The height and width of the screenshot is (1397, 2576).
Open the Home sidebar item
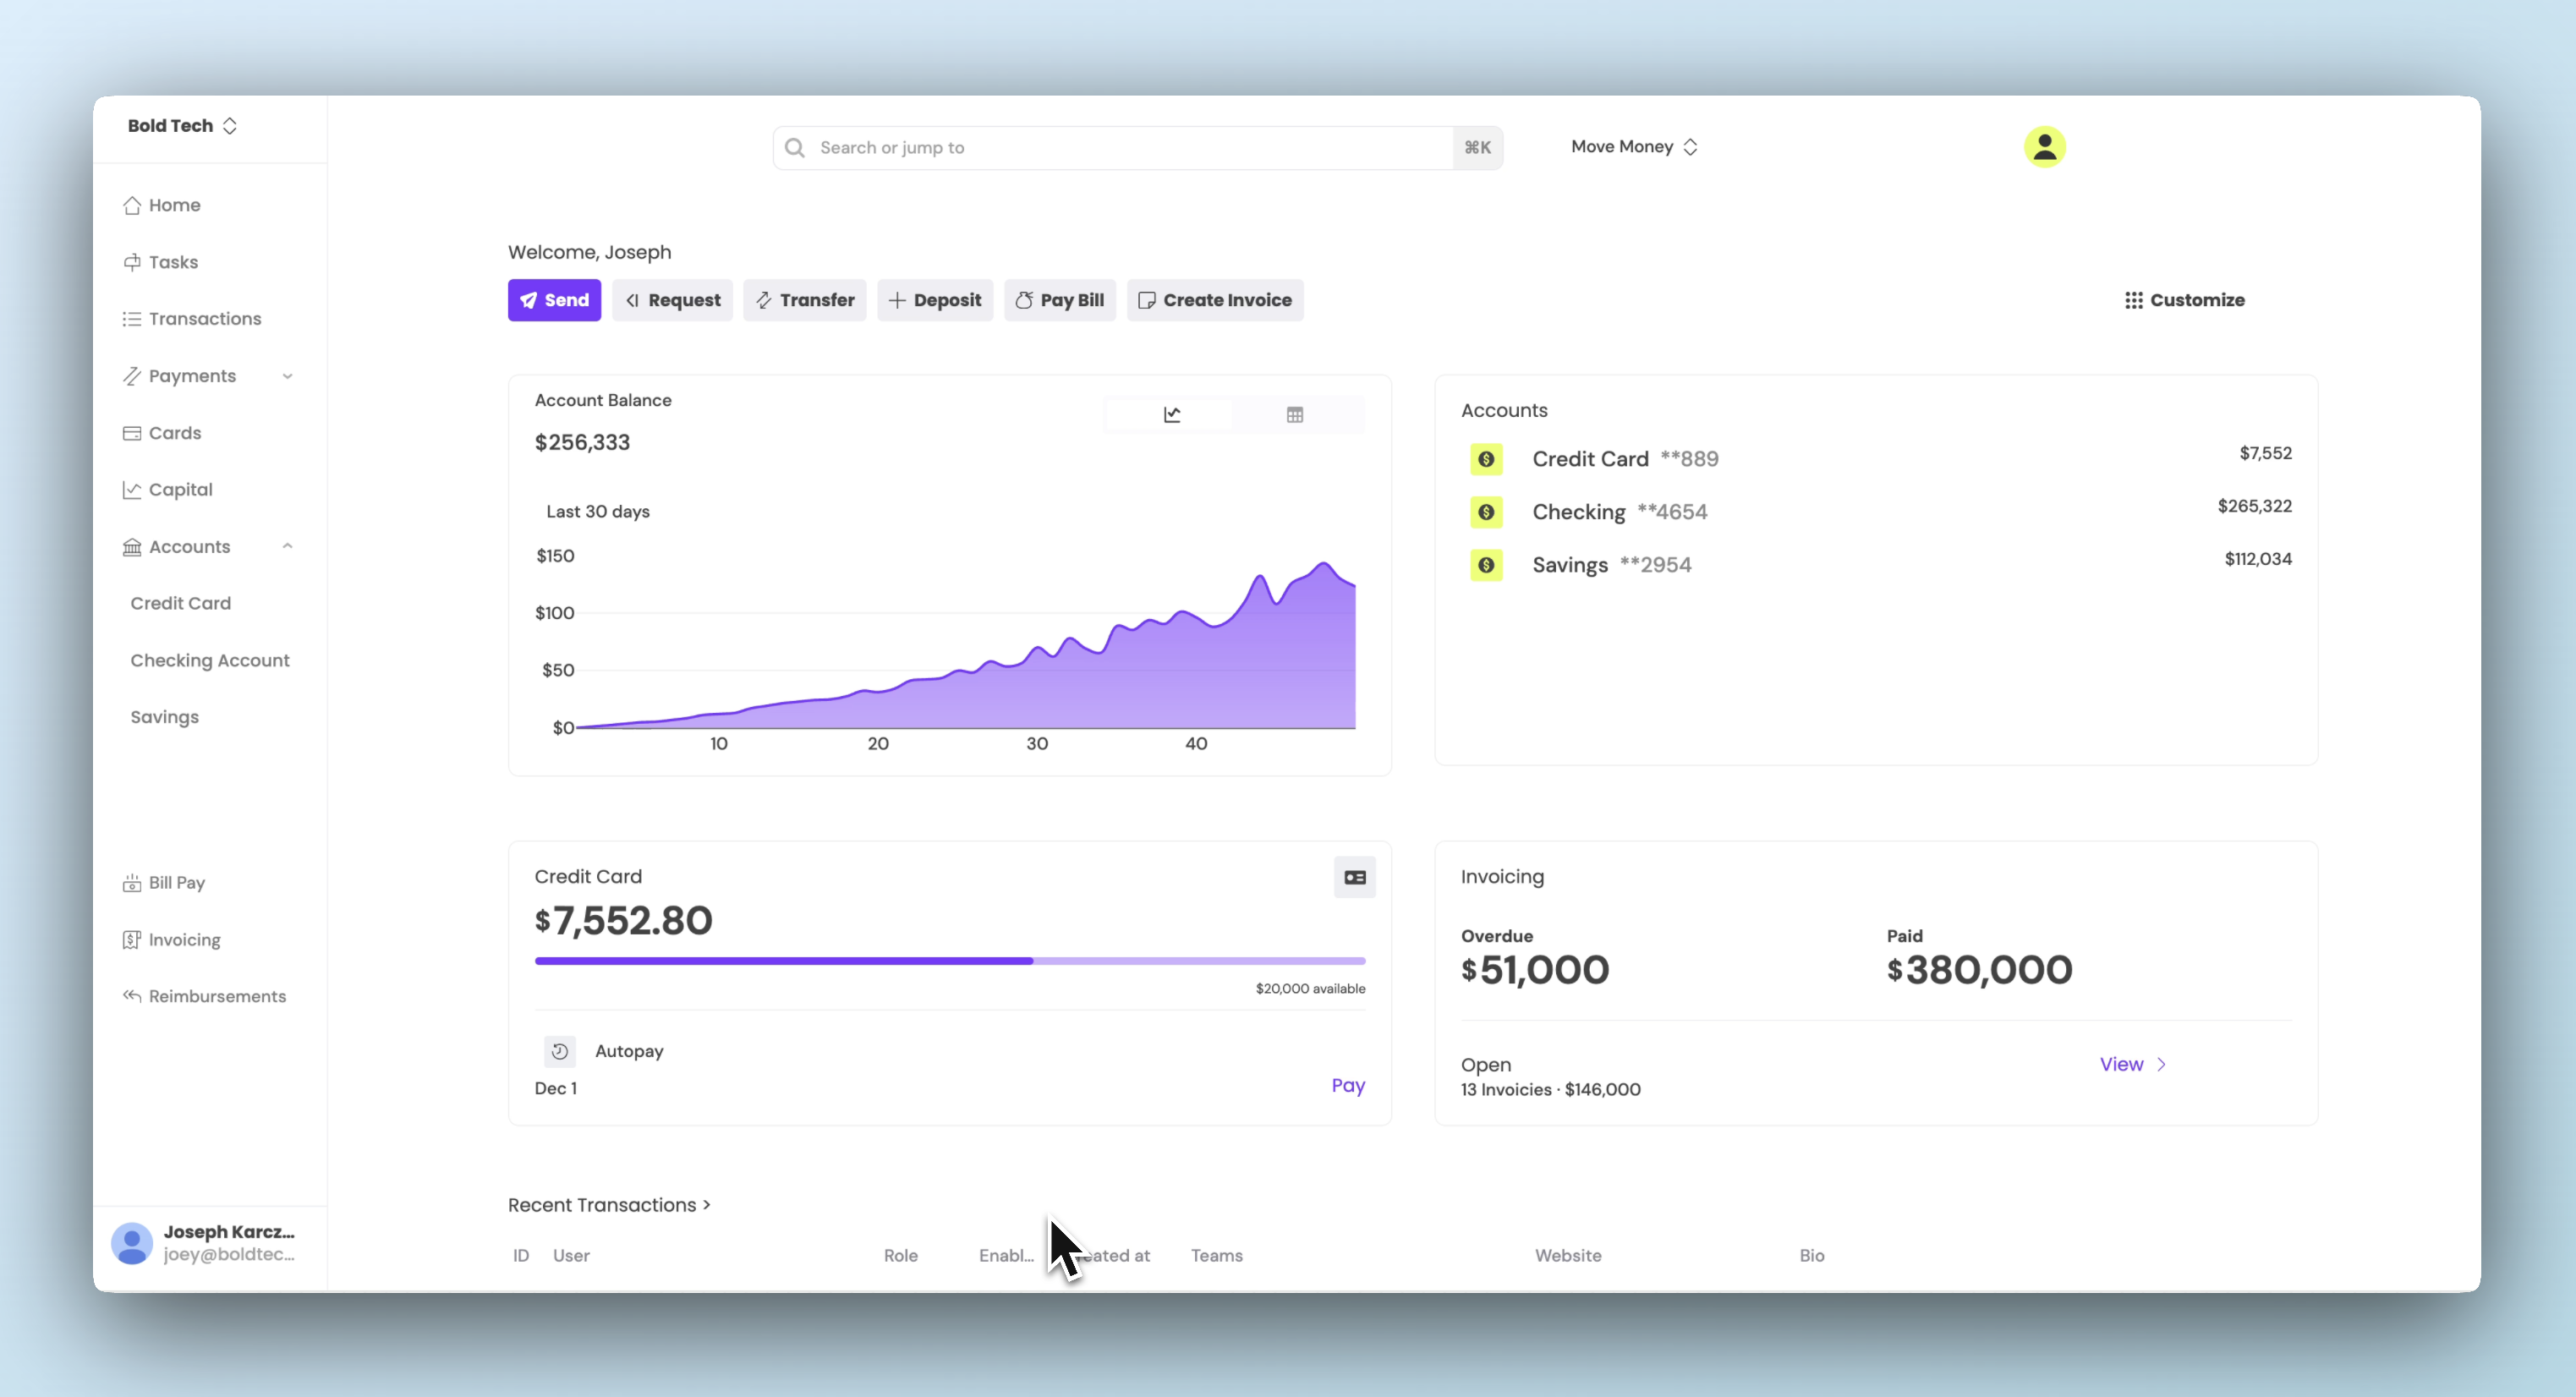coord(162,205)
